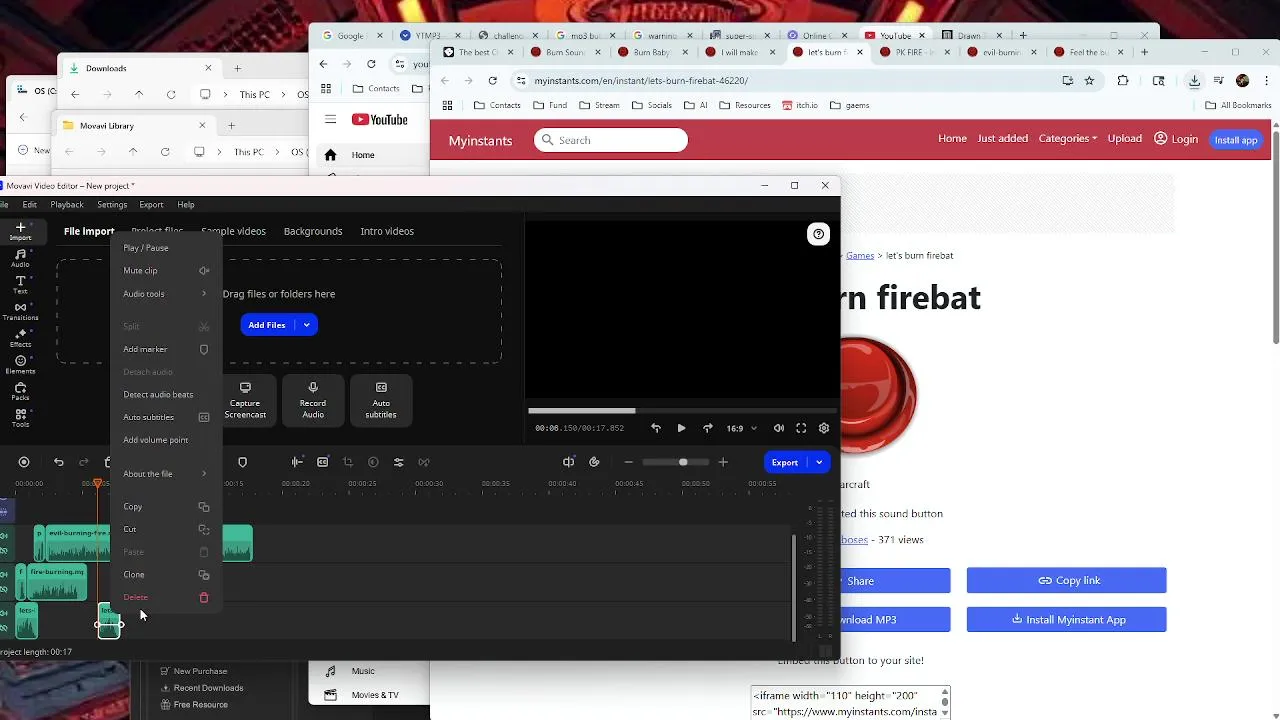This screenshot has width=1280, height=720.
Task: Open the Elements panel in Movavi
Action: 20,365
